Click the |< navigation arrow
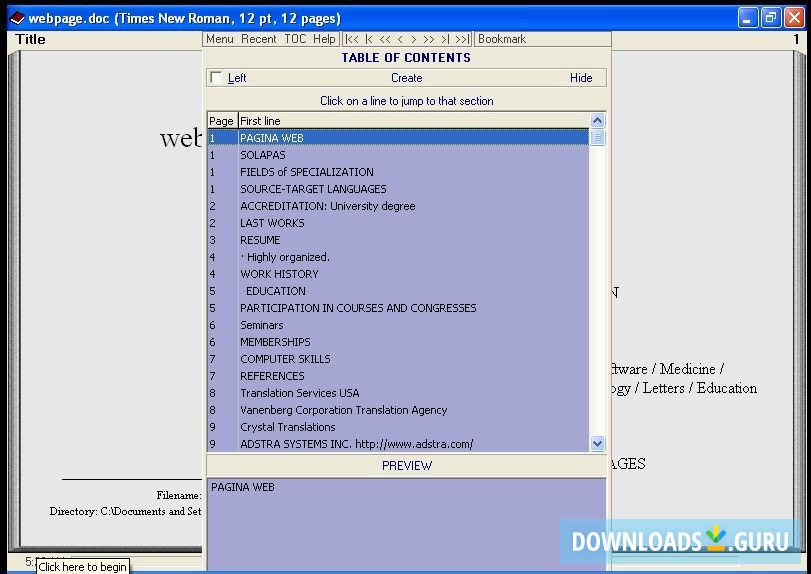Screen dimensions: 811x574 tap(369, 39)
